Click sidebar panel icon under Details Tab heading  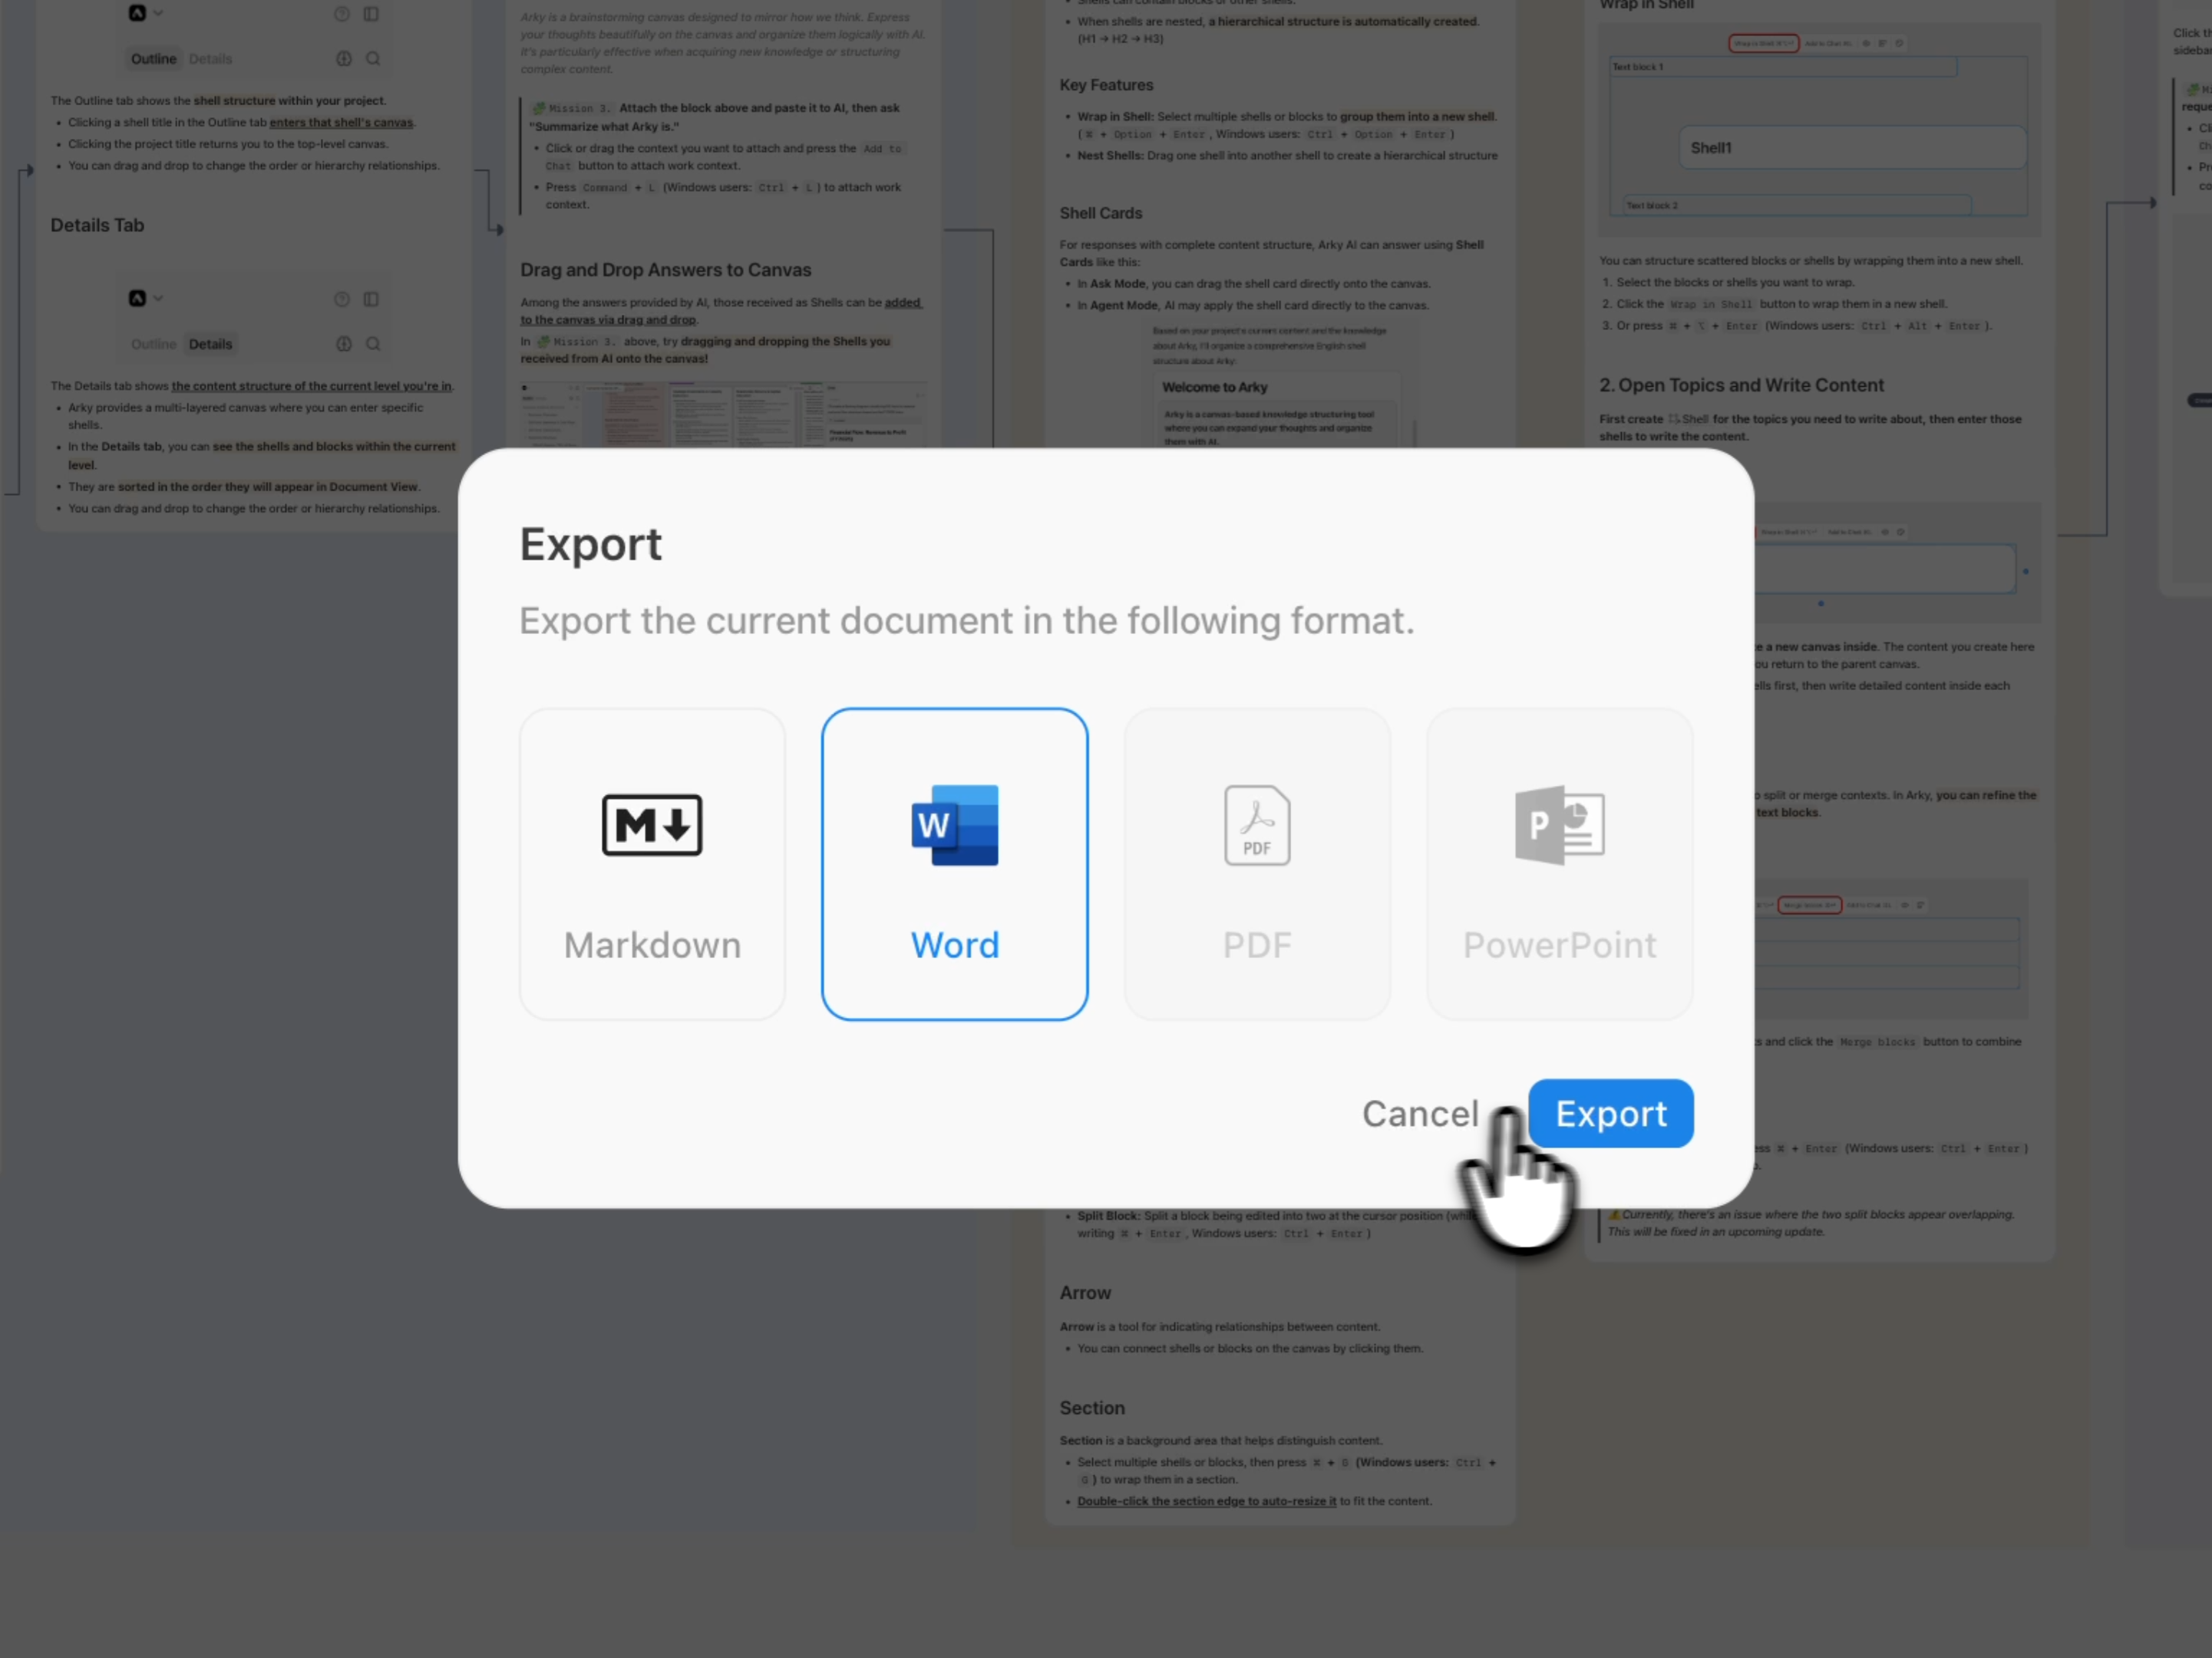tap(371, 299)
